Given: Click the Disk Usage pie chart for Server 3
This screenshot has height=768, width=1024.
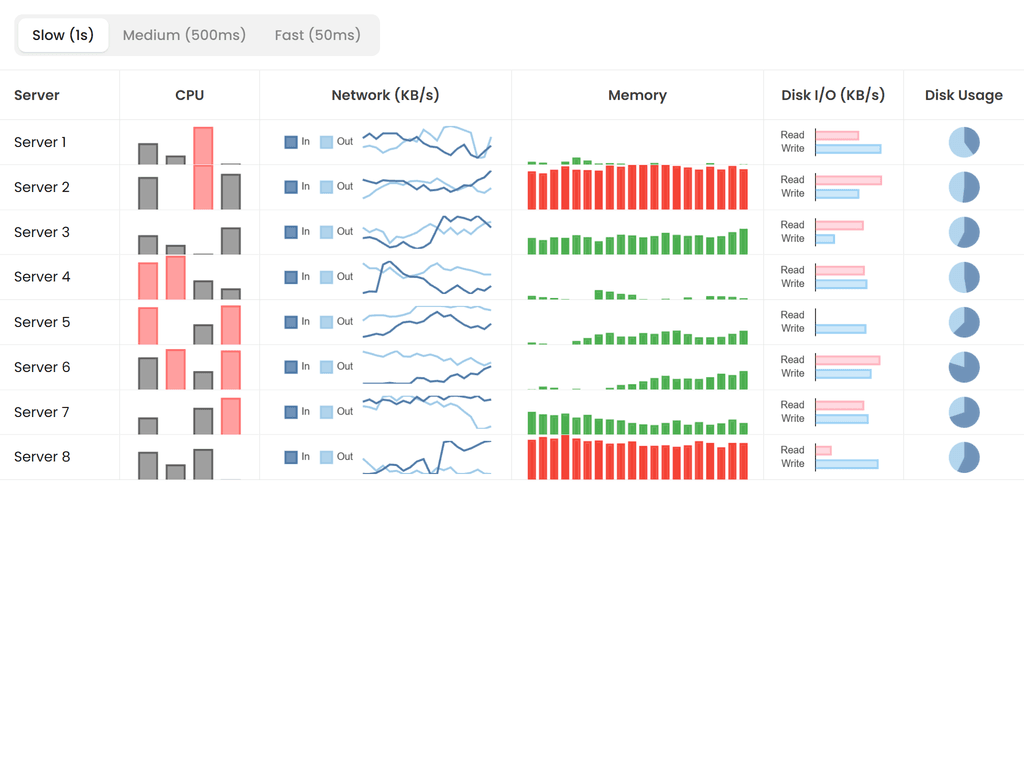Looking at the screenshot, I should 963,232.
